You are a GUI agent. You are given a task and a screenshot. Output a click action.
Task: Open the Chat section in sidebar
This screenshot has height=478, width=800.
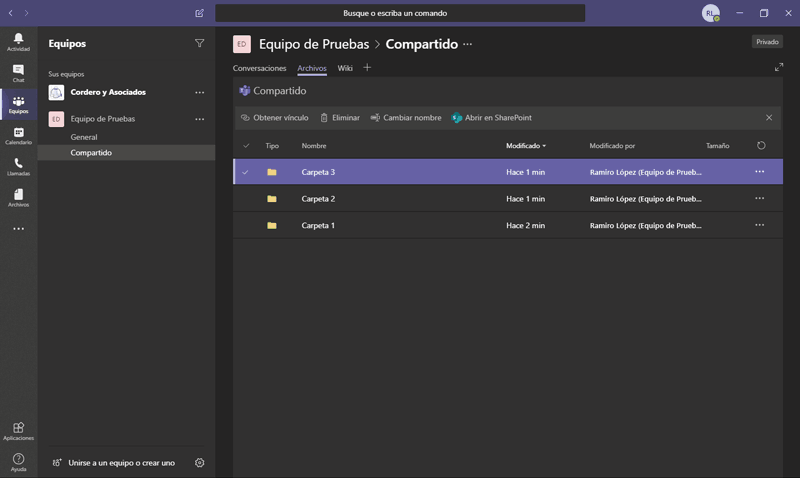[x=18, y=73]
